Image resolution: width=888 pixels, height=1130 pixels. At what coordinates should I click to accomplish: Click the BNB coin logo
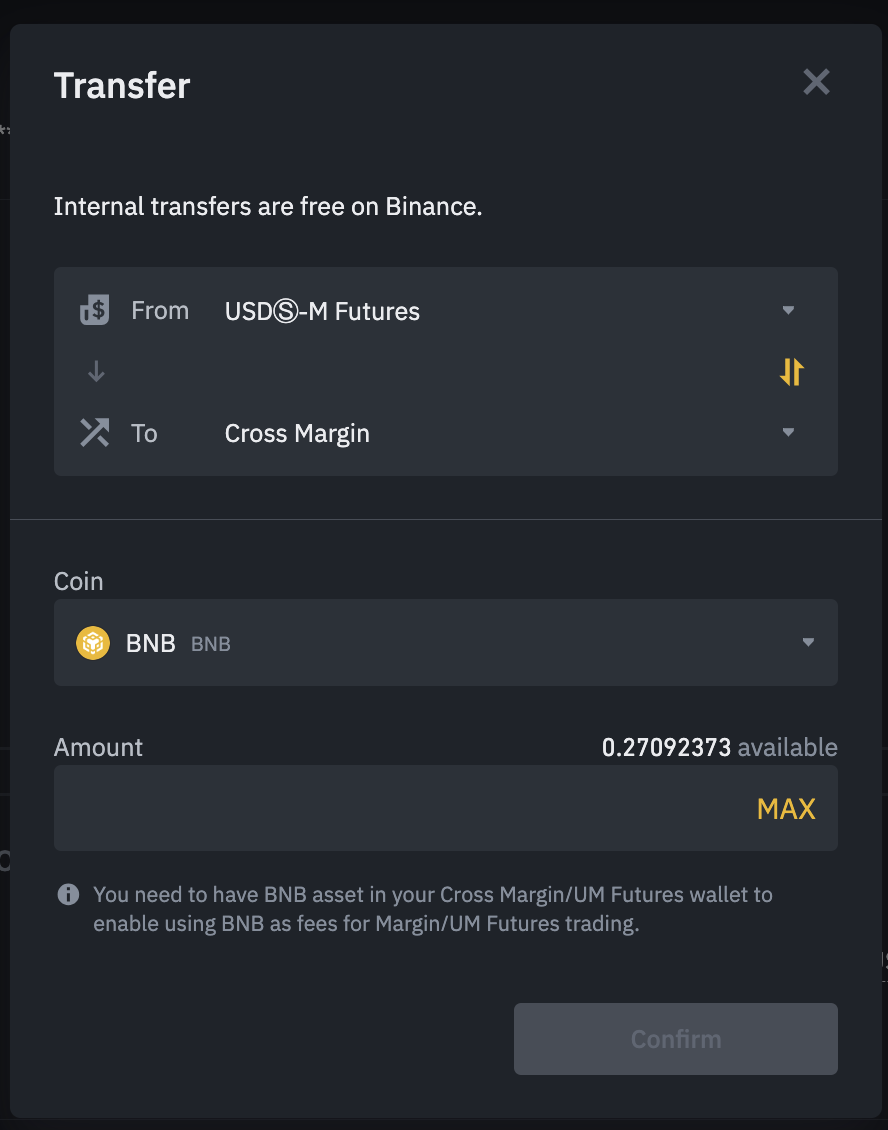pos(93,643)
